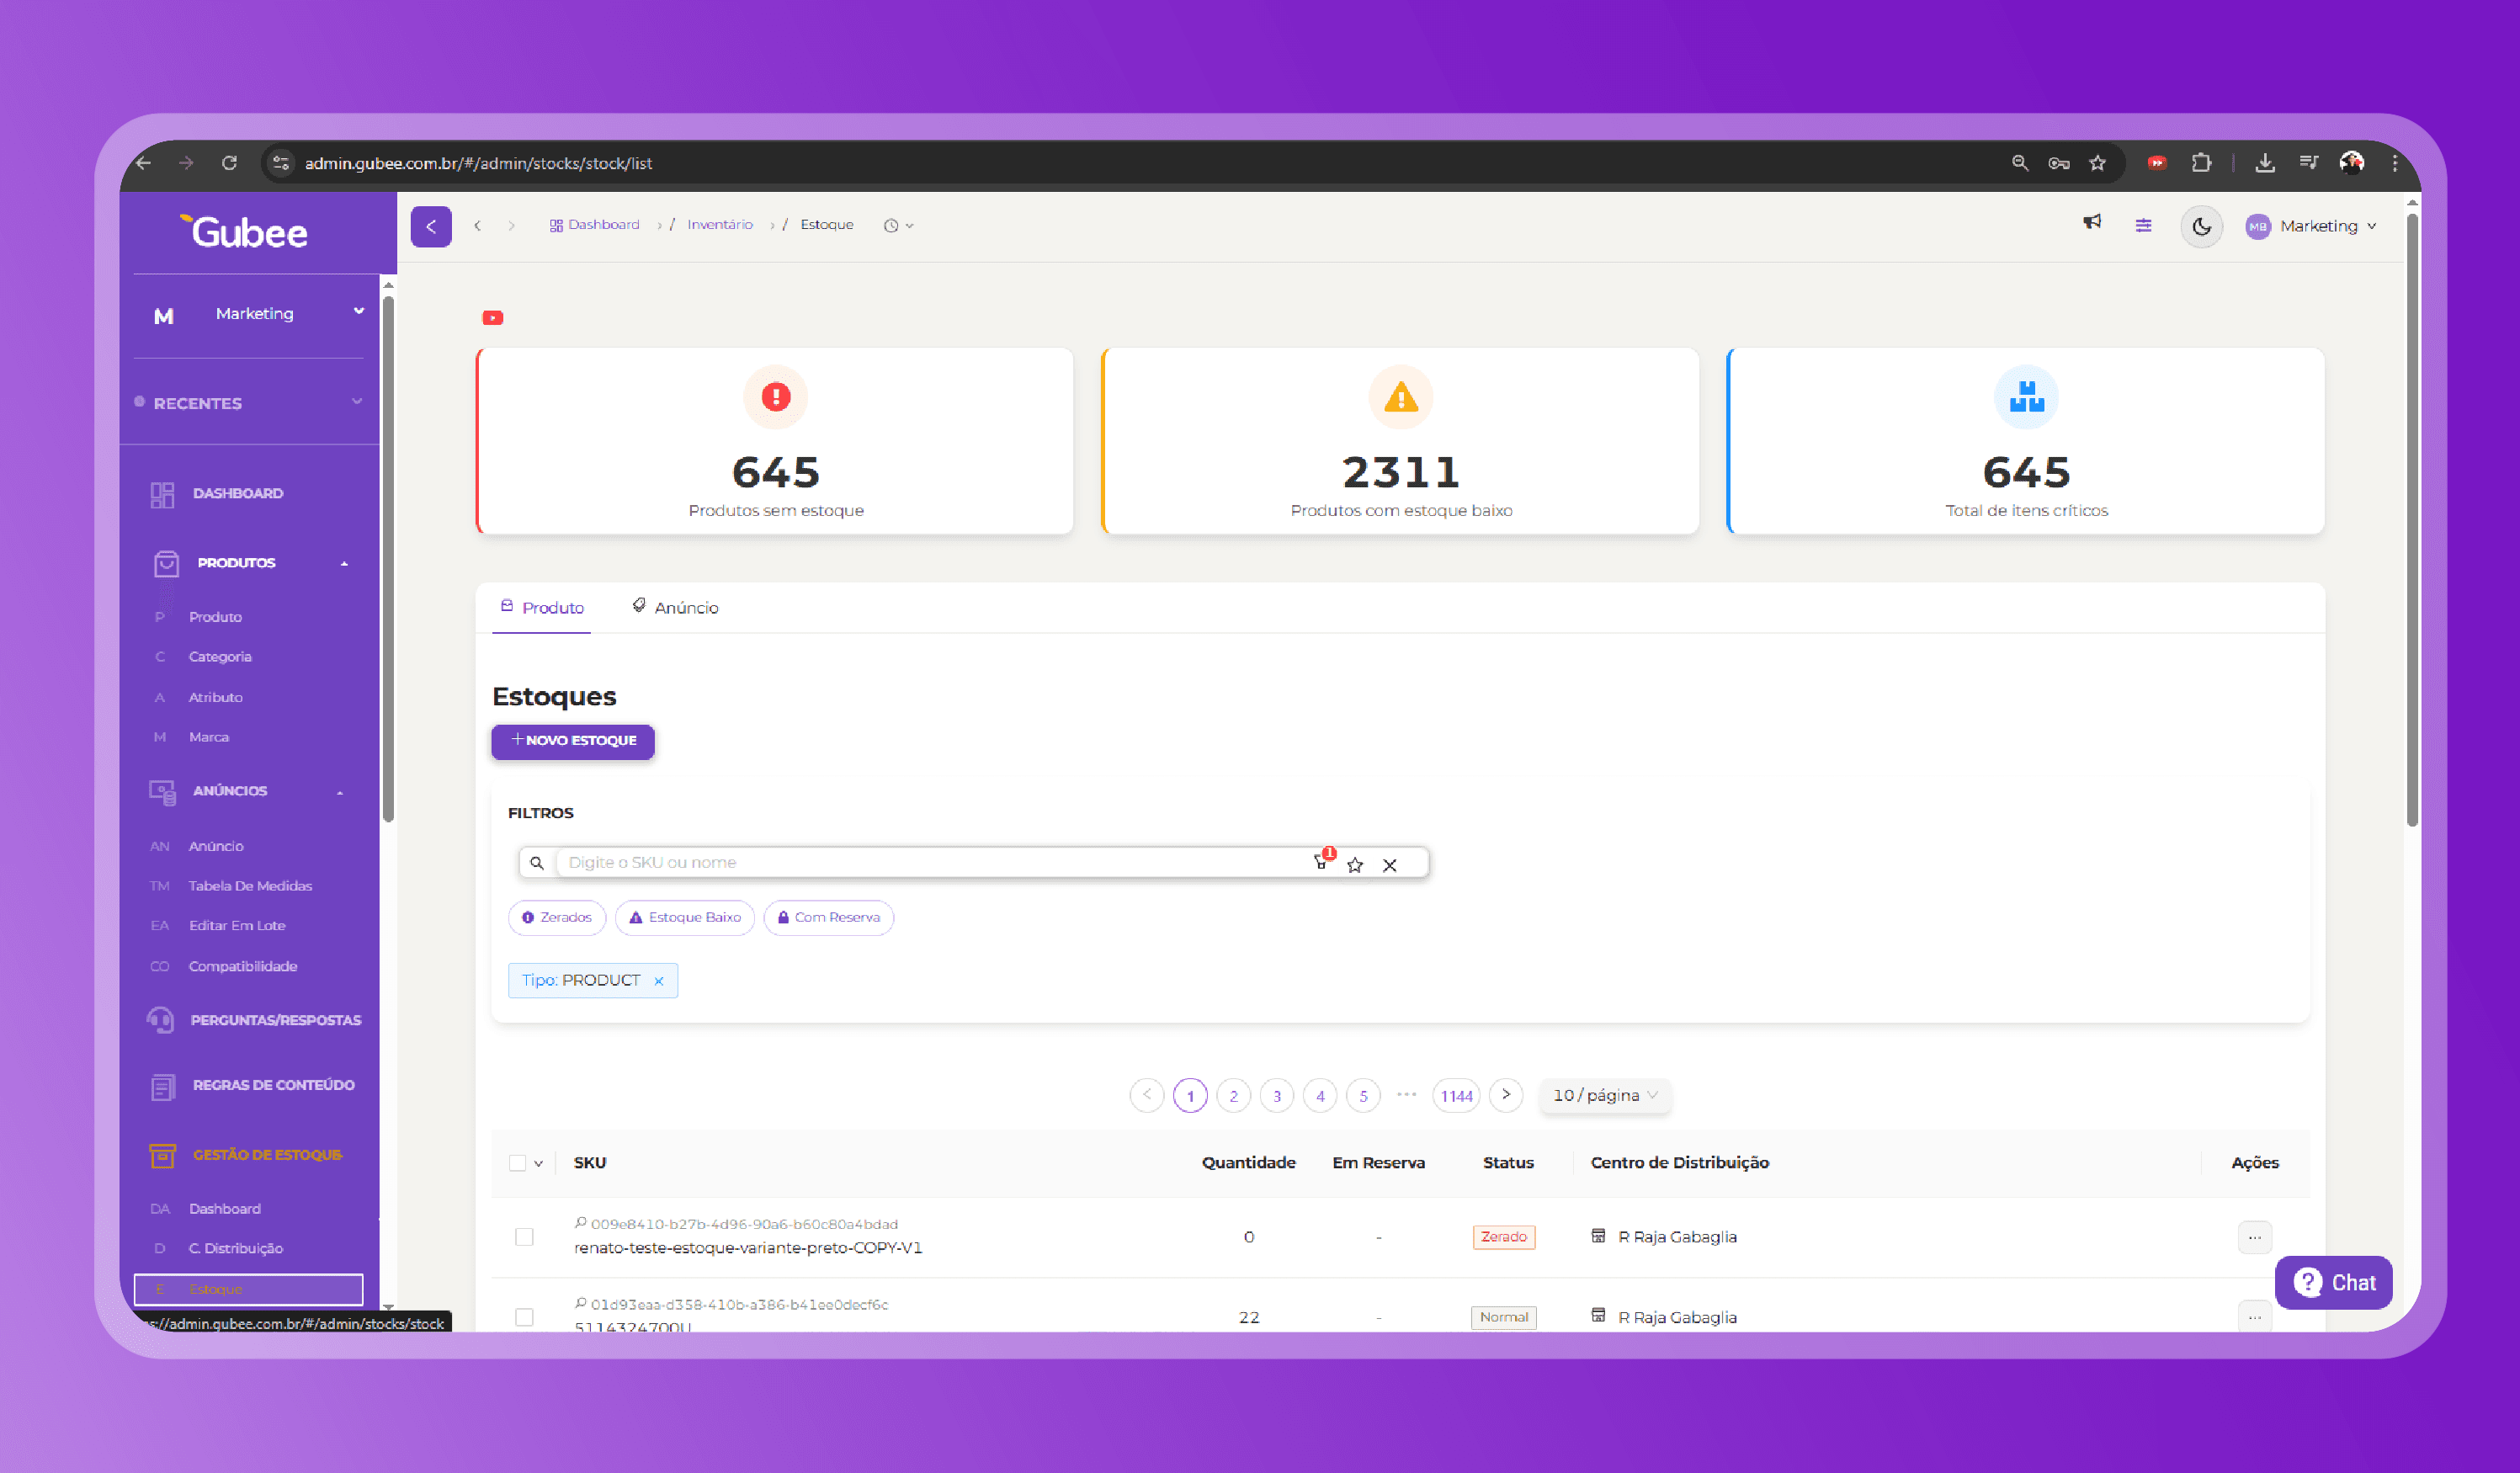Select checkbox for renato-teste-estoque row
The height and width of the screenshot is (1473, 2520).
click(x=524, y=1237)
